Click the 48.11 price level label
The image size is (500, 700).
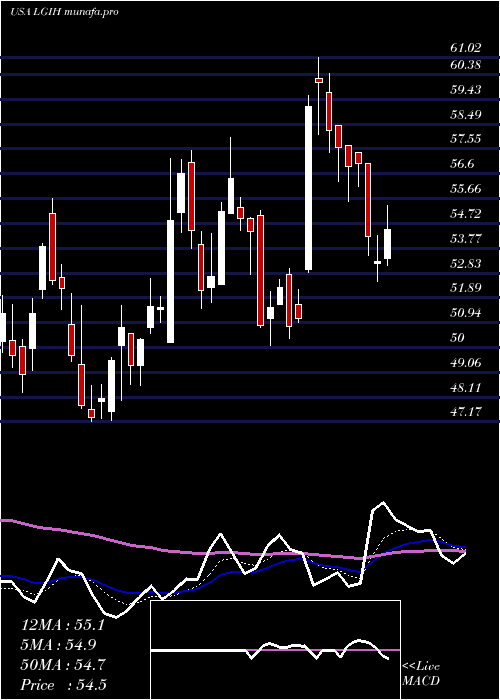coord(466,388)
